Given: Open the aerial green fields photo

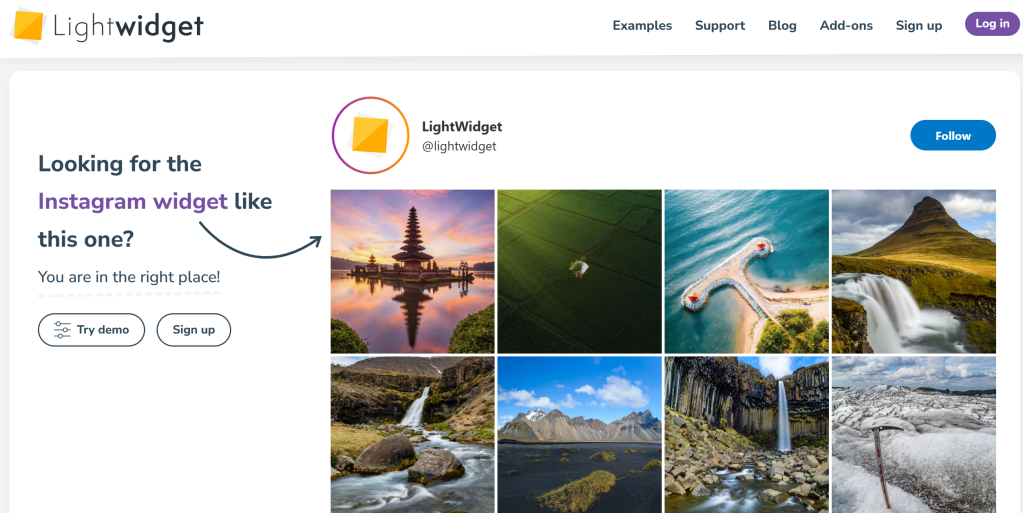Looking at the screenshot, I should [x=579, y=272].
